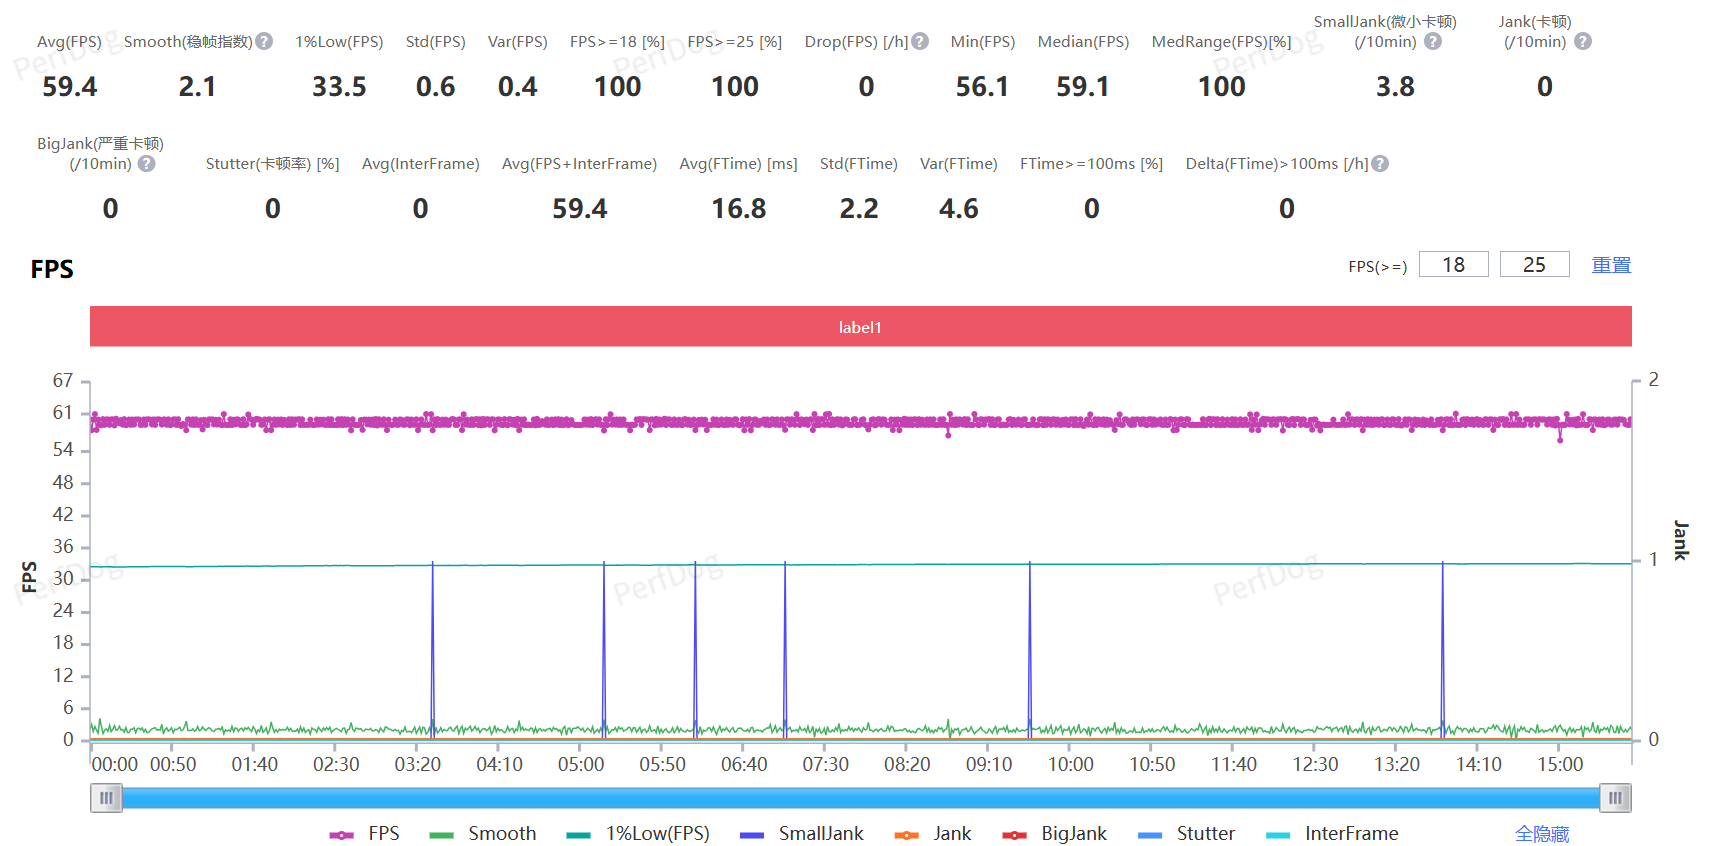Click the FPS threshold field showing 18

pos(1453,265)
